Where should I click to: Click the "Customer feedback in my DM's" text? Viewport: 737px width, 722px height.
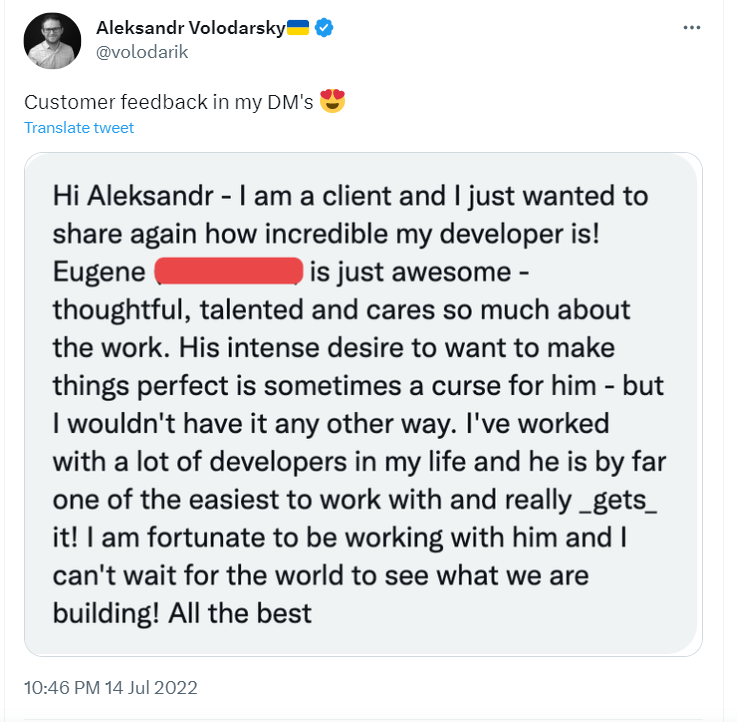pos(168,102)
